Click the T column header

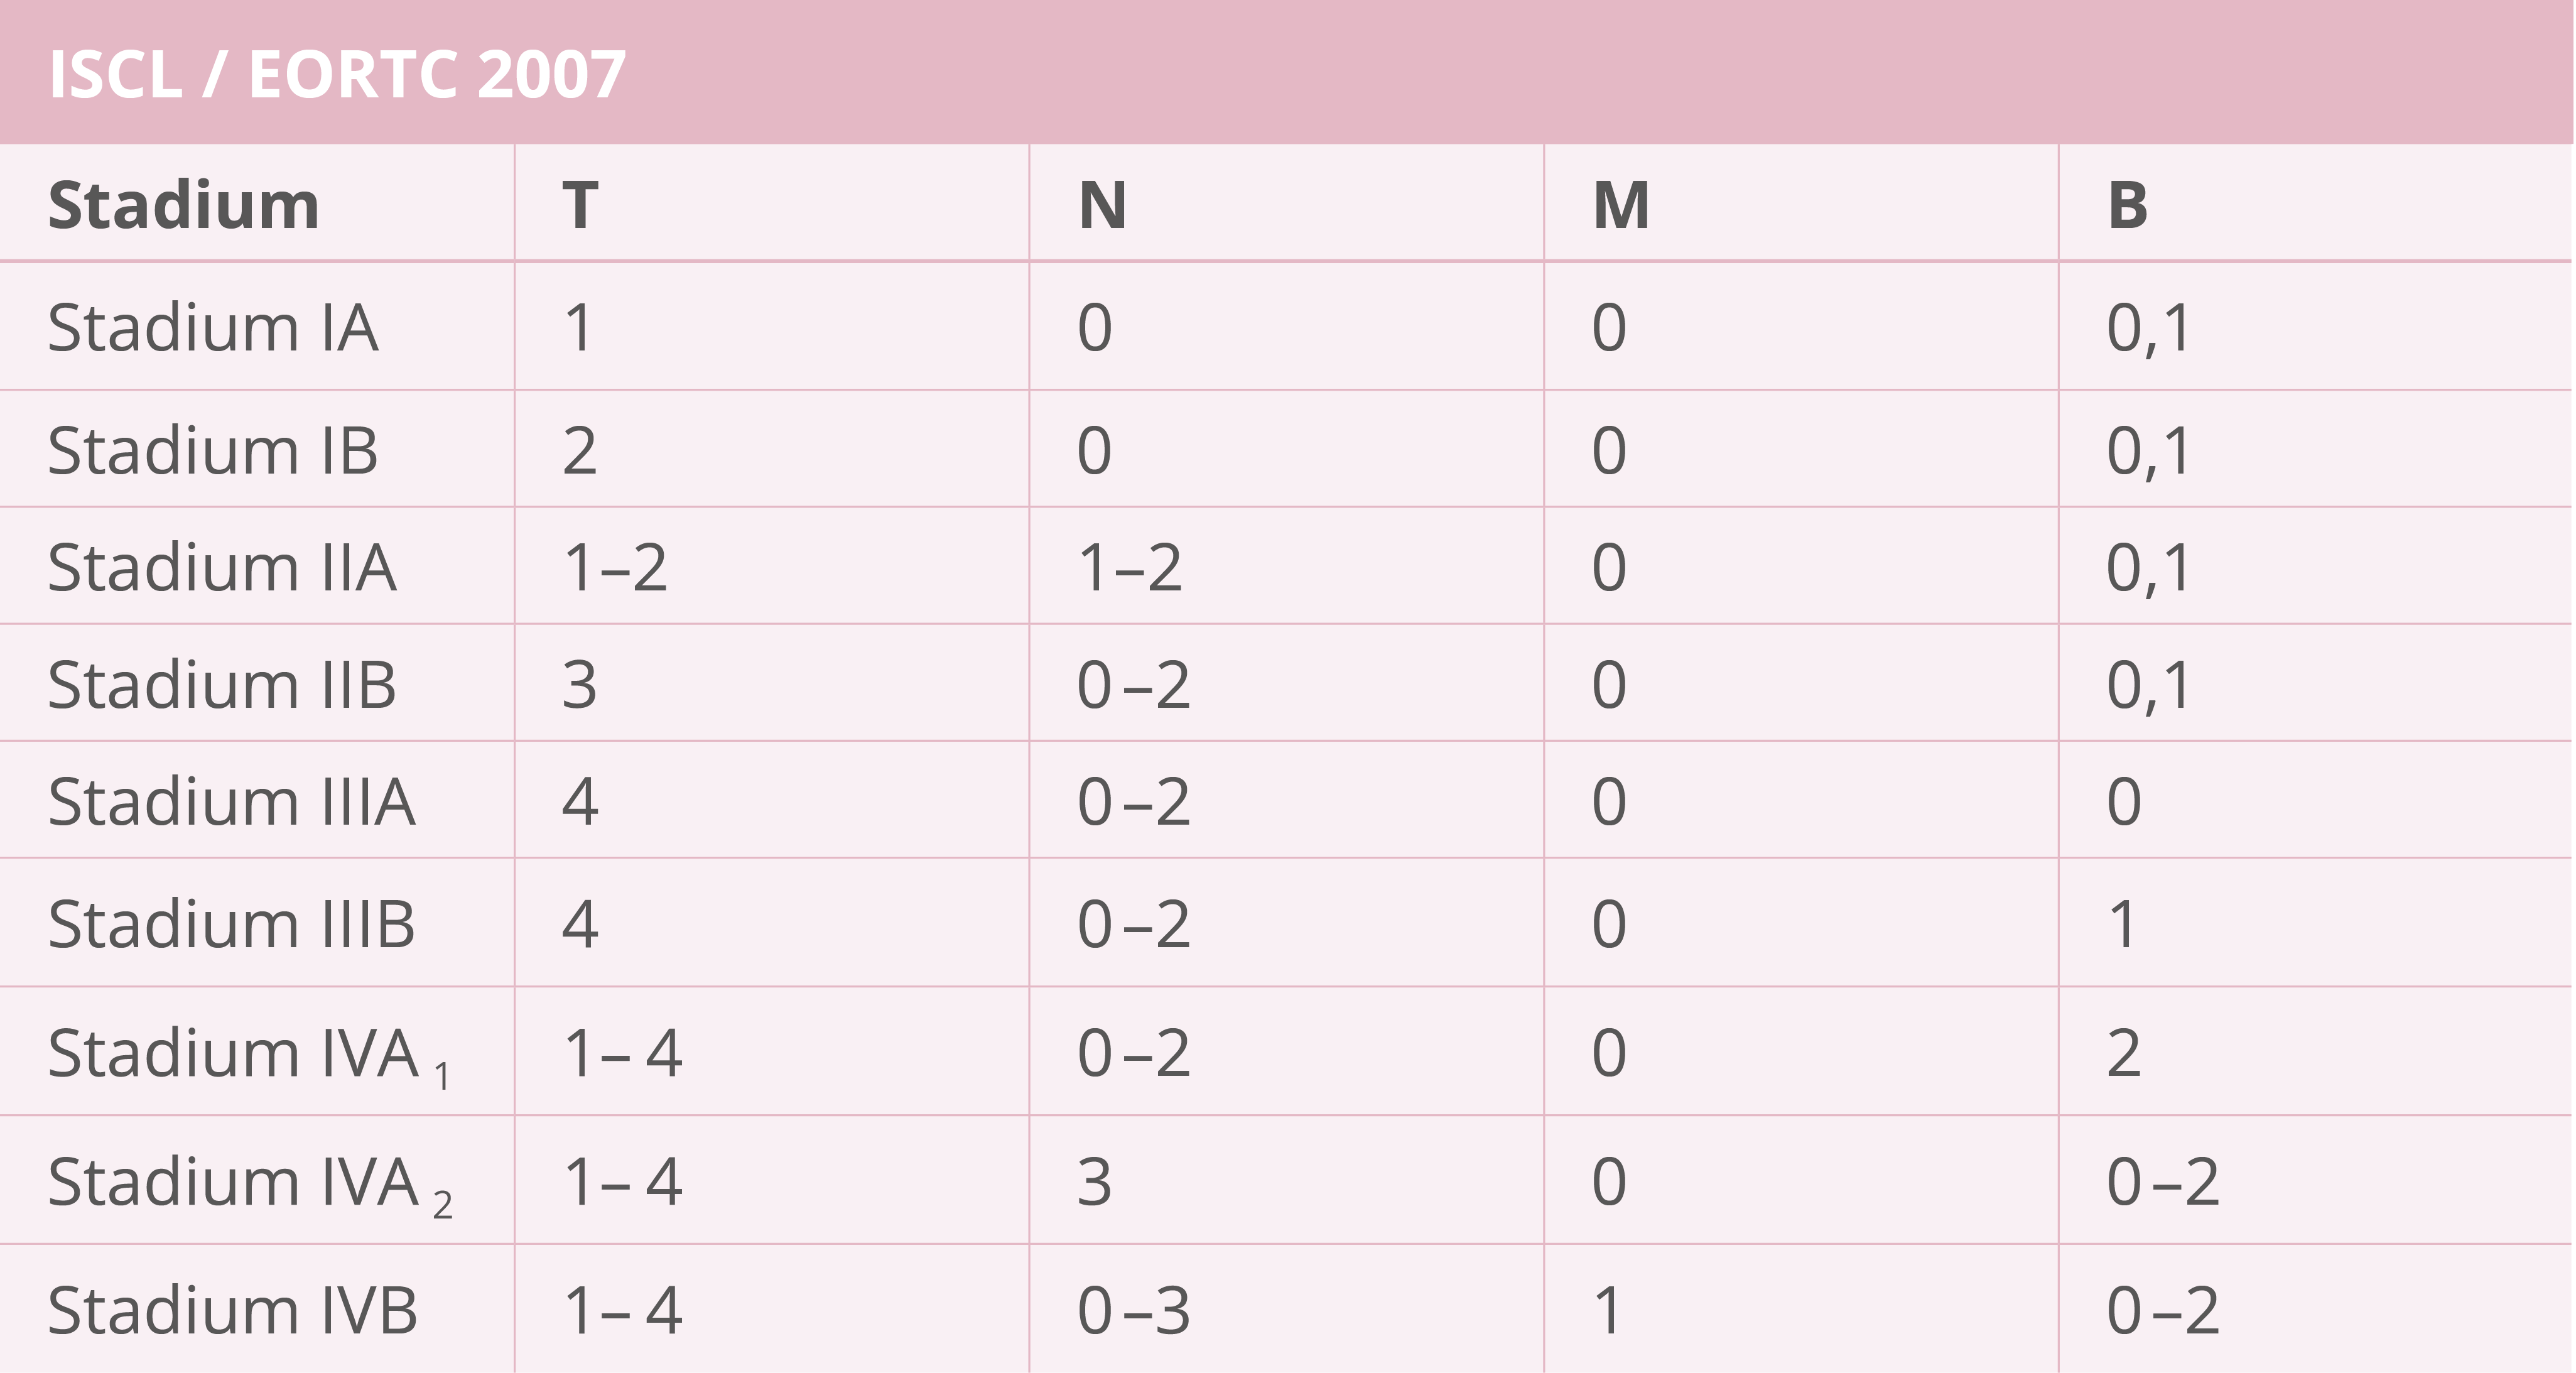[580, 205]
